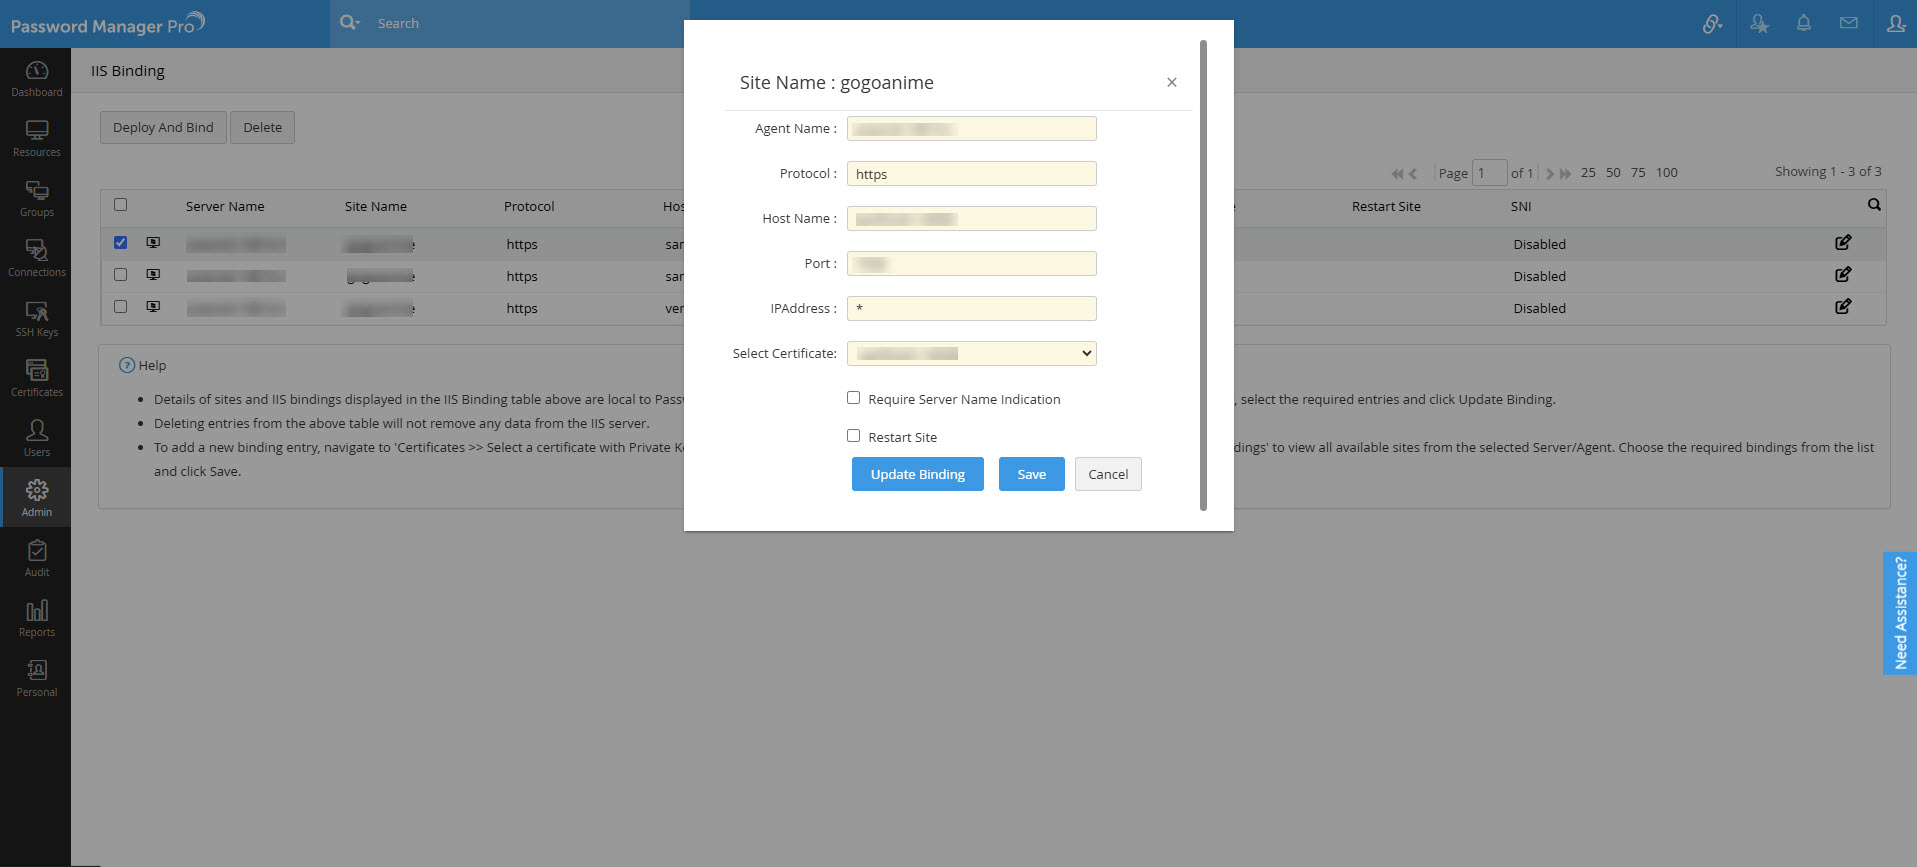Click the key link icon in header
1917x867 pixels.
pyautogui.click(x=1712, y=23)
